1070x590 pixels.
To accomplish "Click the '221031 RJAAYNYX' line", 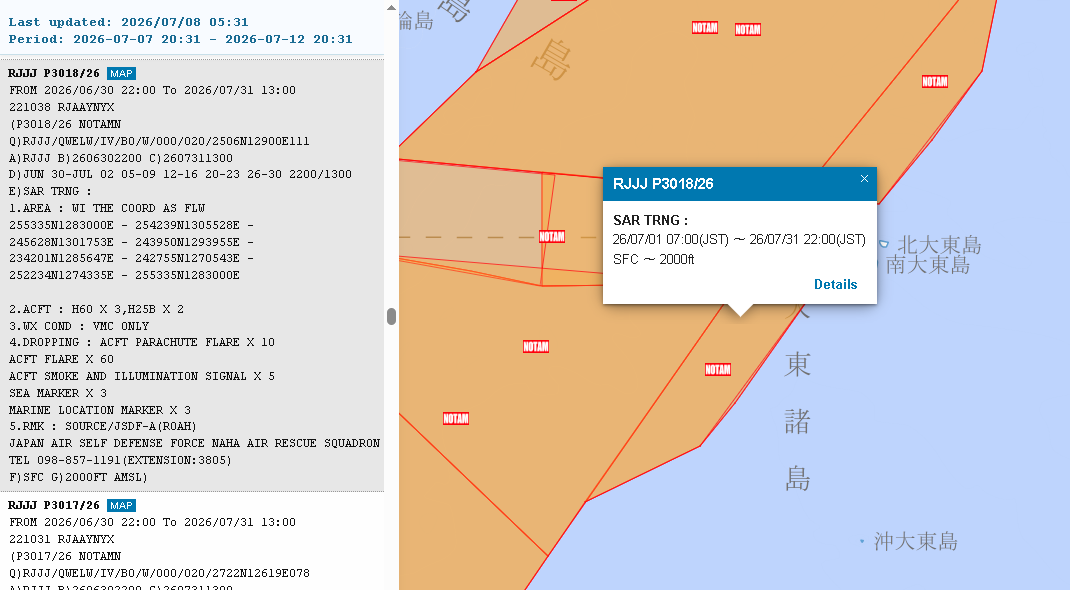I will (61, 539).
